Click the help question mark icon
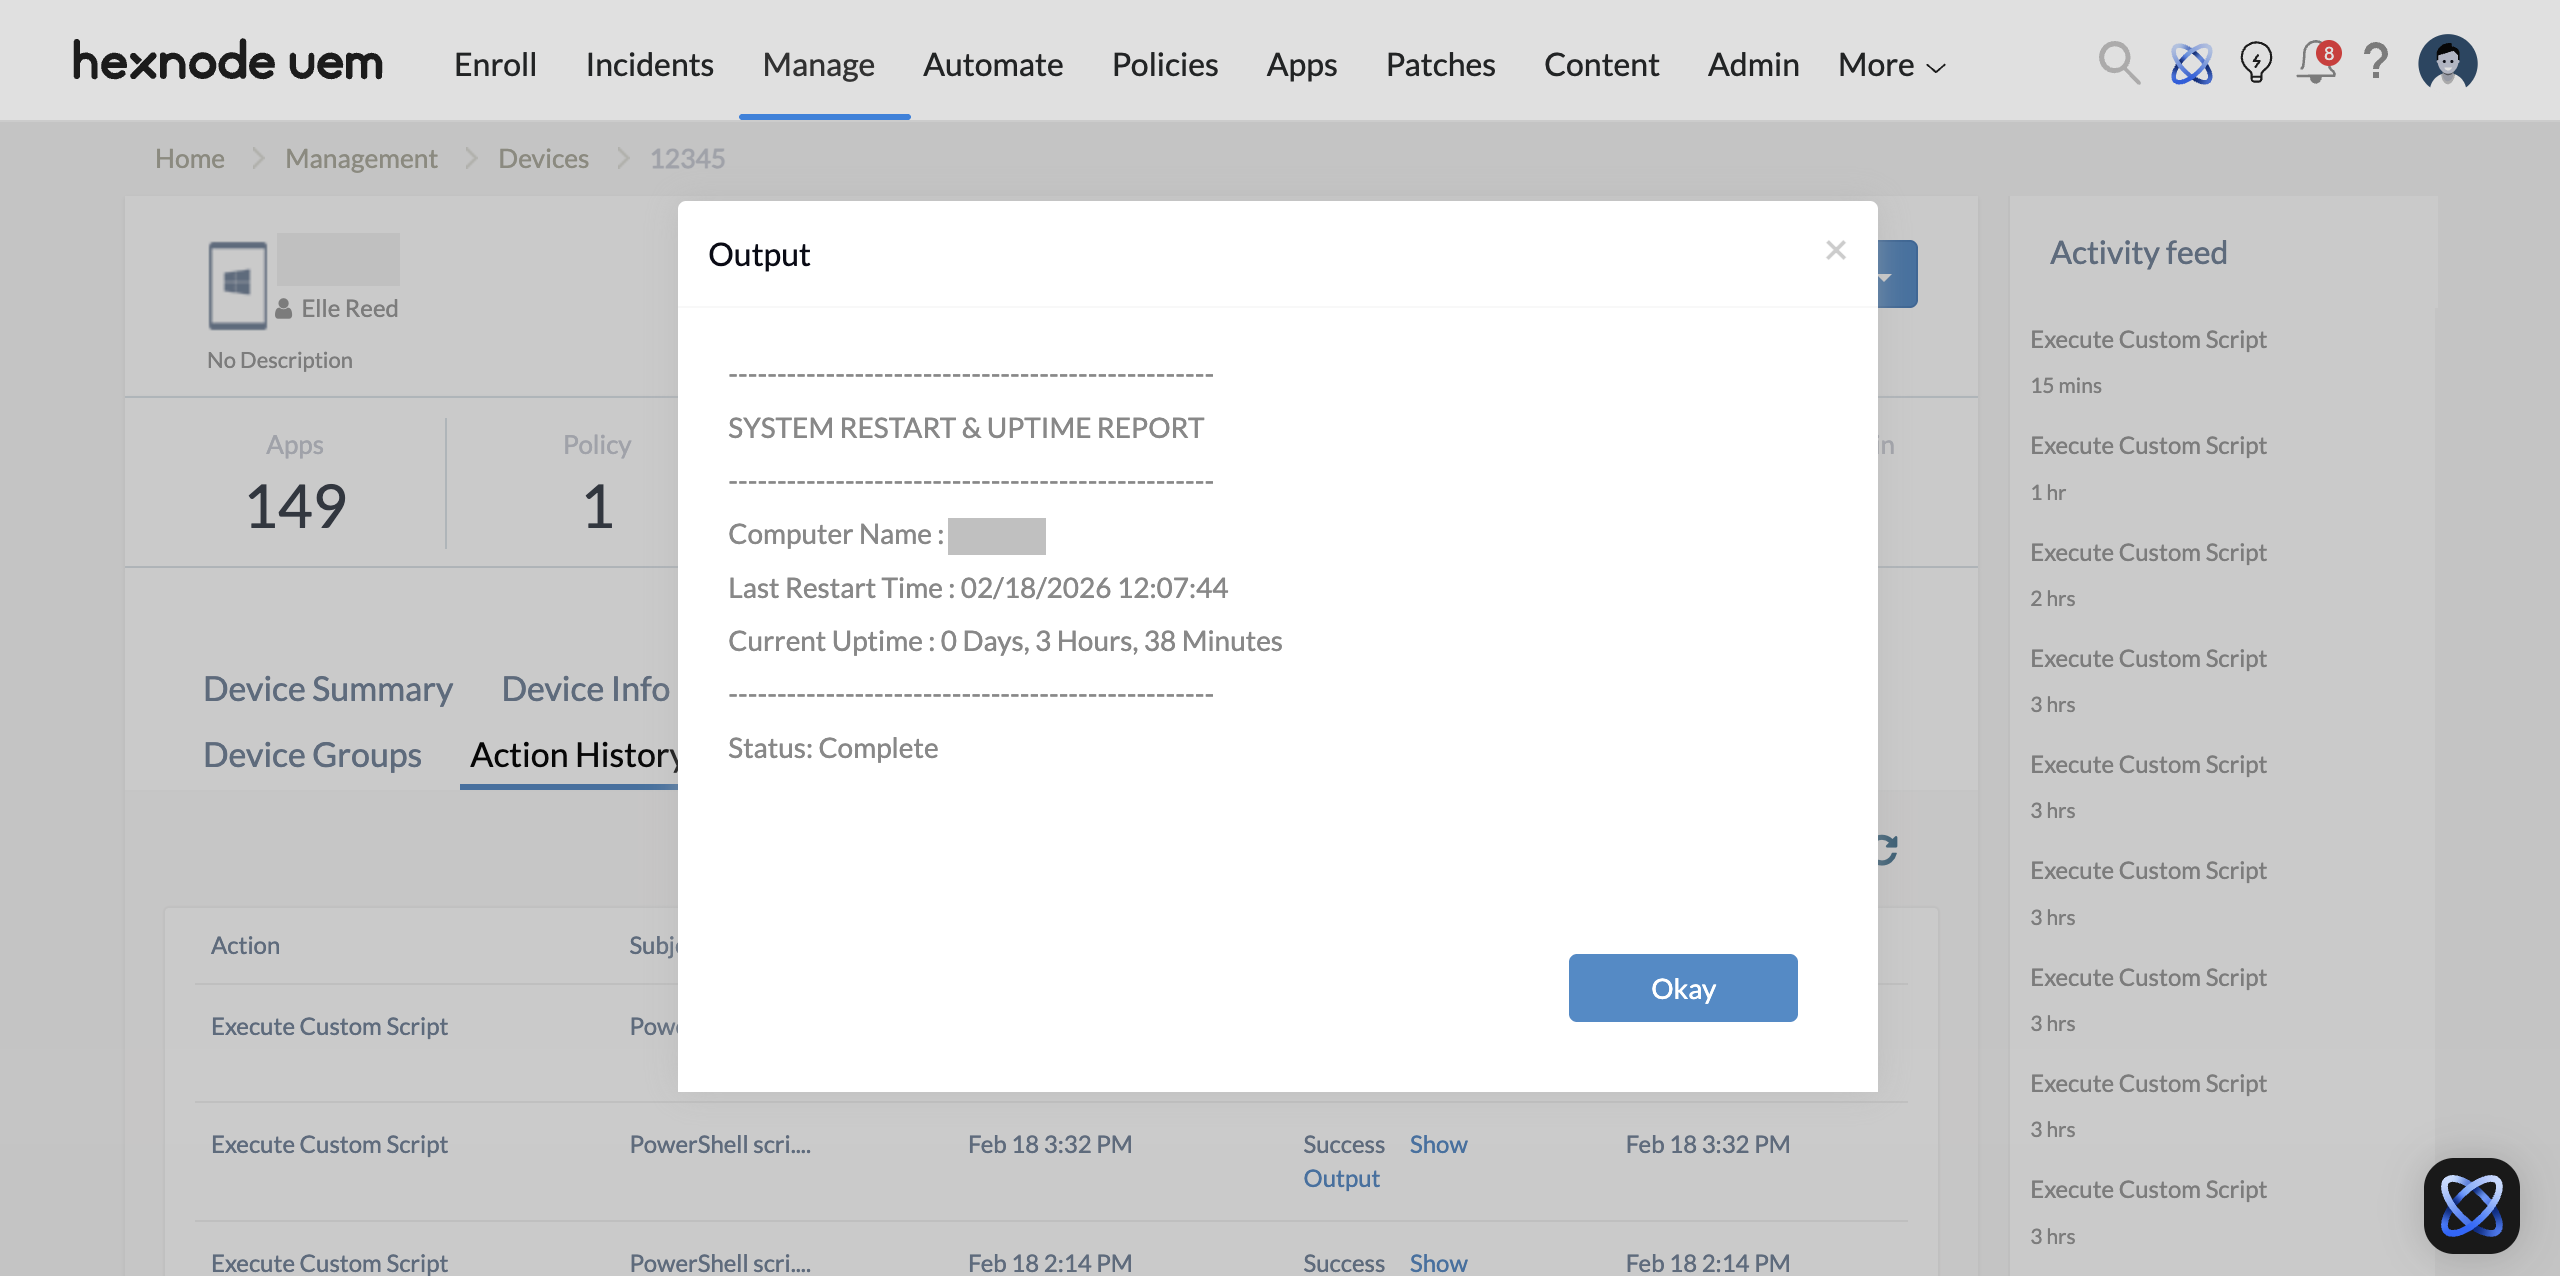Viewport: 2560px width, 1276px height. coord(2376,62)
